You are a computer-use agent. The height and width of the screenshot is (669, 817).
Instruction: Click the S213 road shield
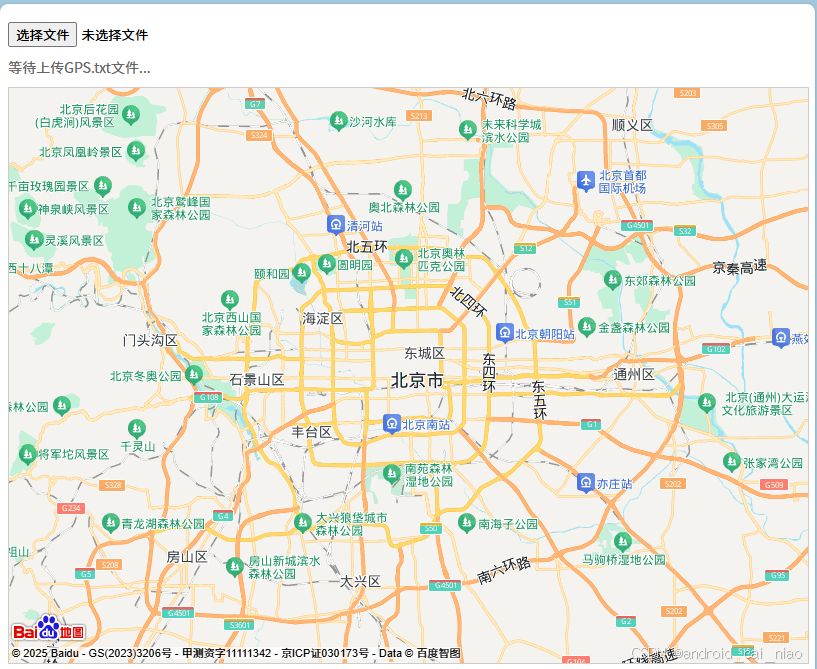point(419,116)
